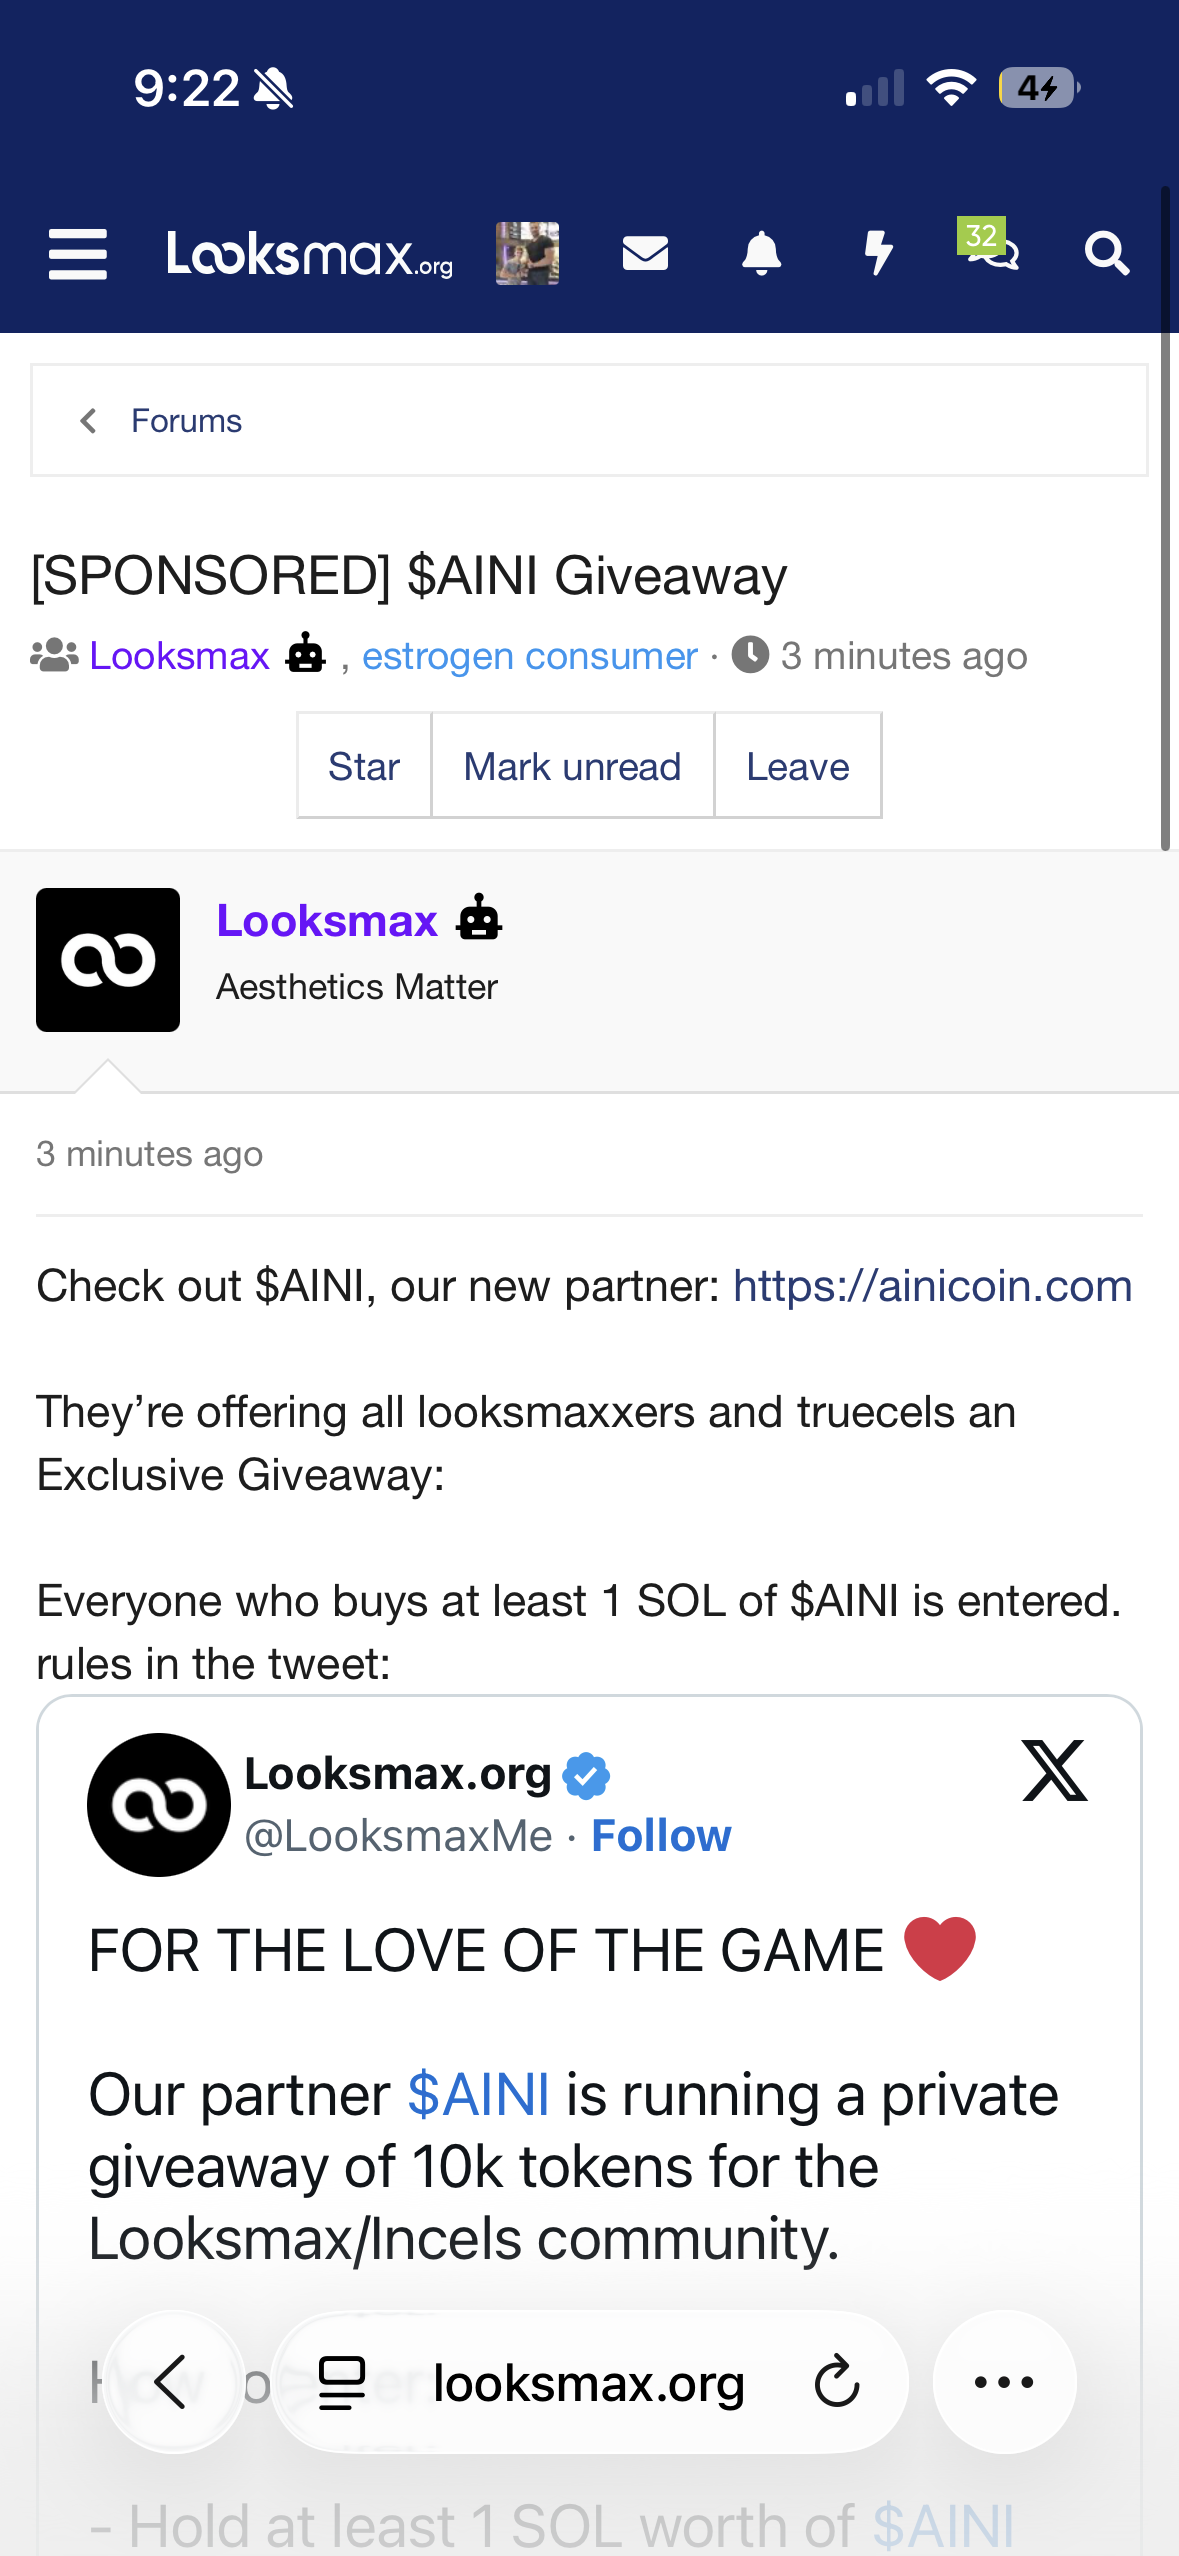Open the envelope inbox icon
The image size is (1179, 2556).
pos(645,254)
